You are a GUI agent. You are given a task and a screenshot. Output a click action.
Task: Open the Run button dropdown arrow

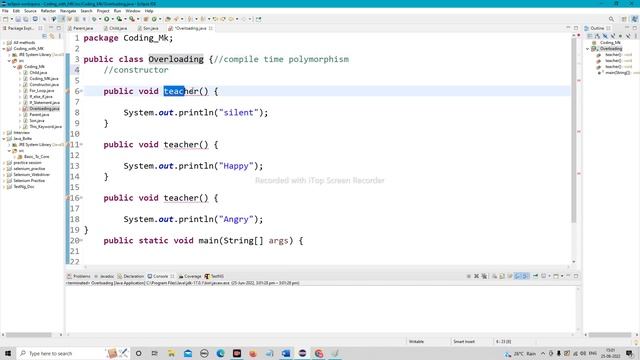113,19
